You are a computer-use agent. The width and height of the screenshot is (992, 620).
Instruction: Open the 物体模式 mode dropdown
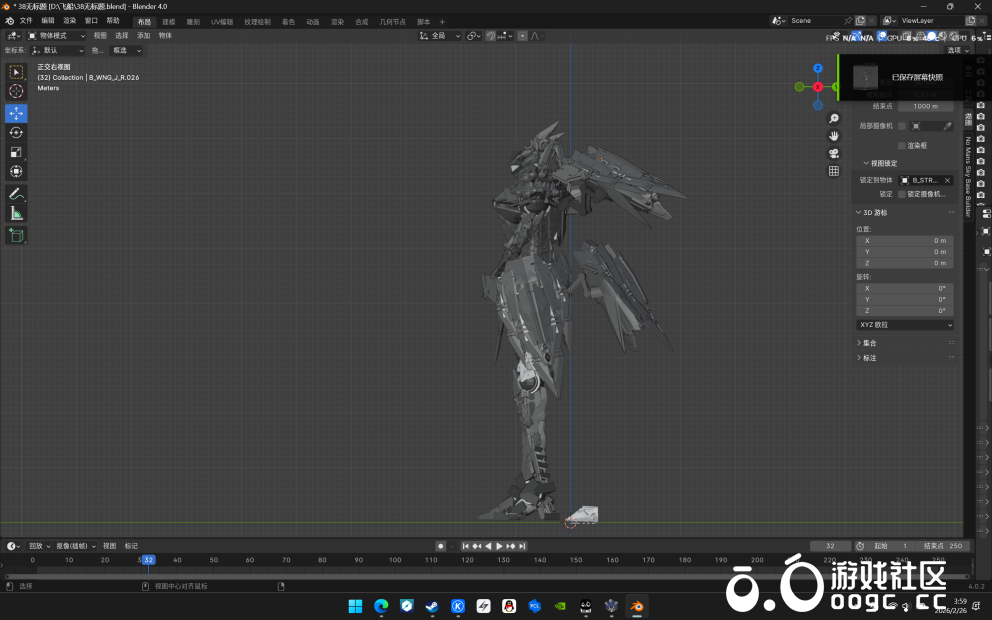[57, 36]
